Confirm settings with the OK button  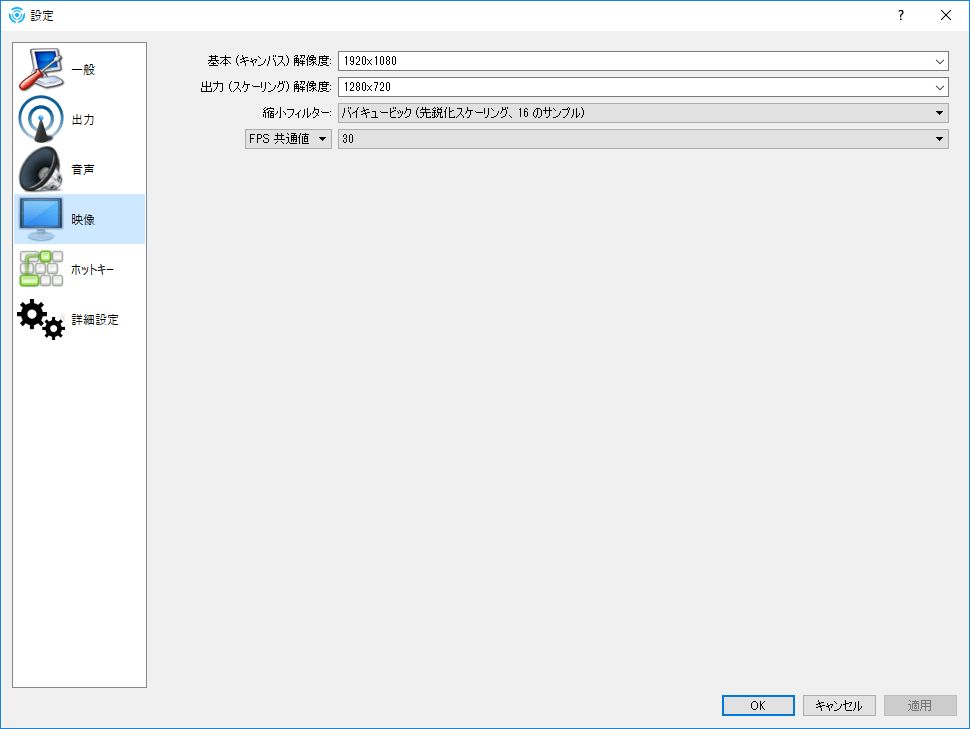click(758, 705)
